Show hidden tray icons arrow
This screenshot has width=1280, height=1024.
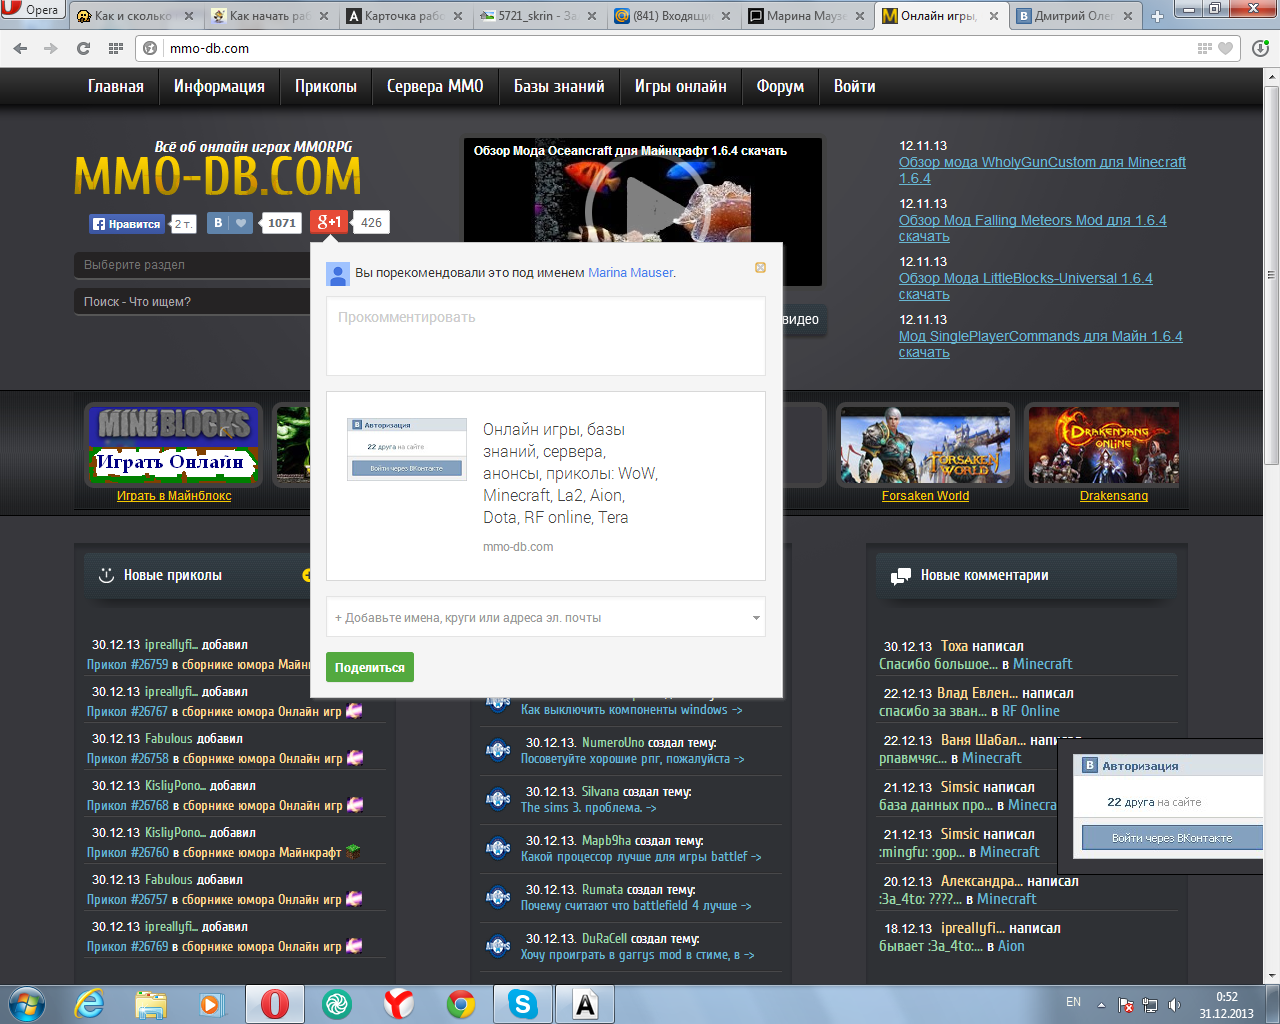(x=1101, y=1005)
